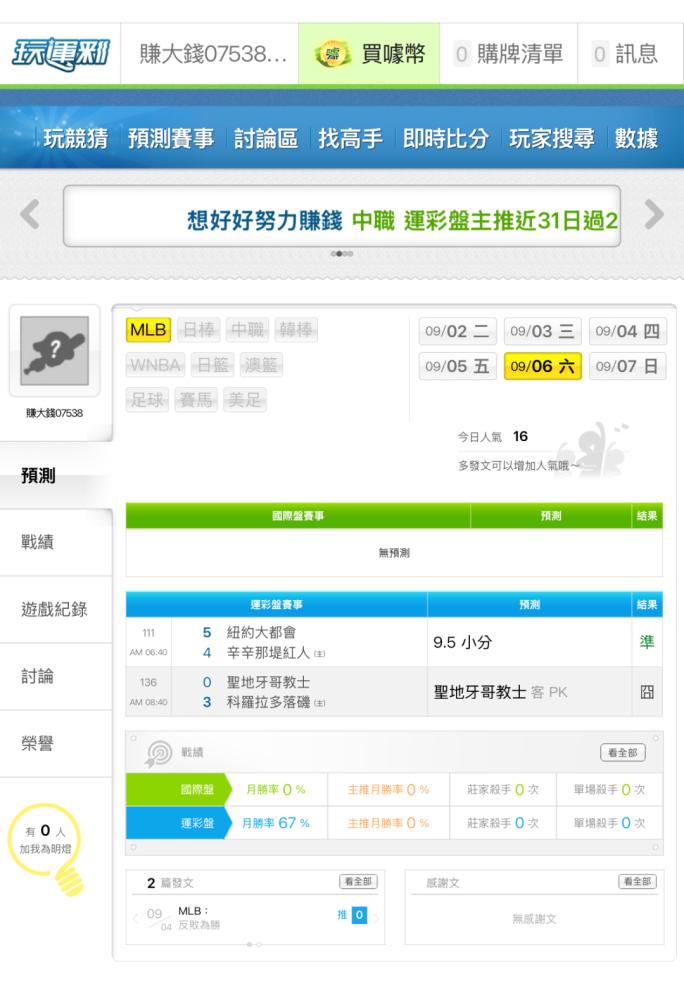The image size is (684, 1000).
Task: Click the right arrow of announcement banner
Action: tap(653, 214)
